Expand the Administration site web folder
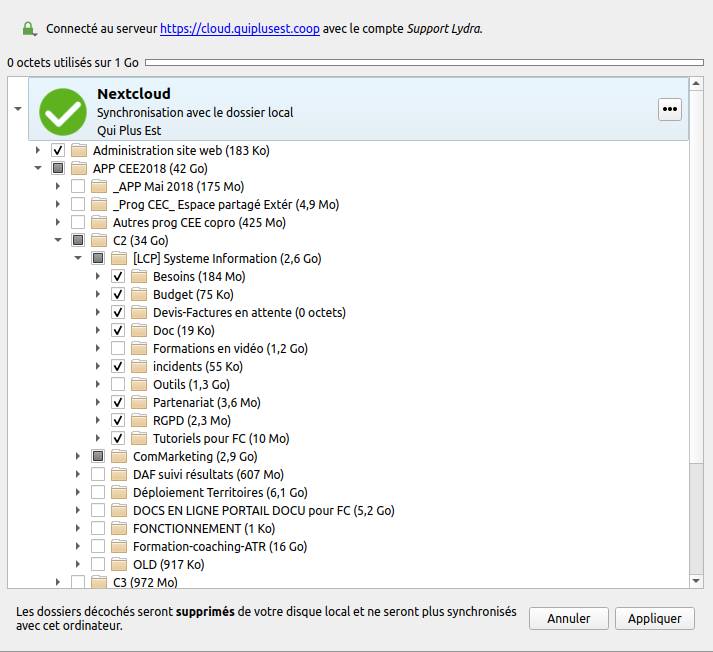 pos(38,150)
